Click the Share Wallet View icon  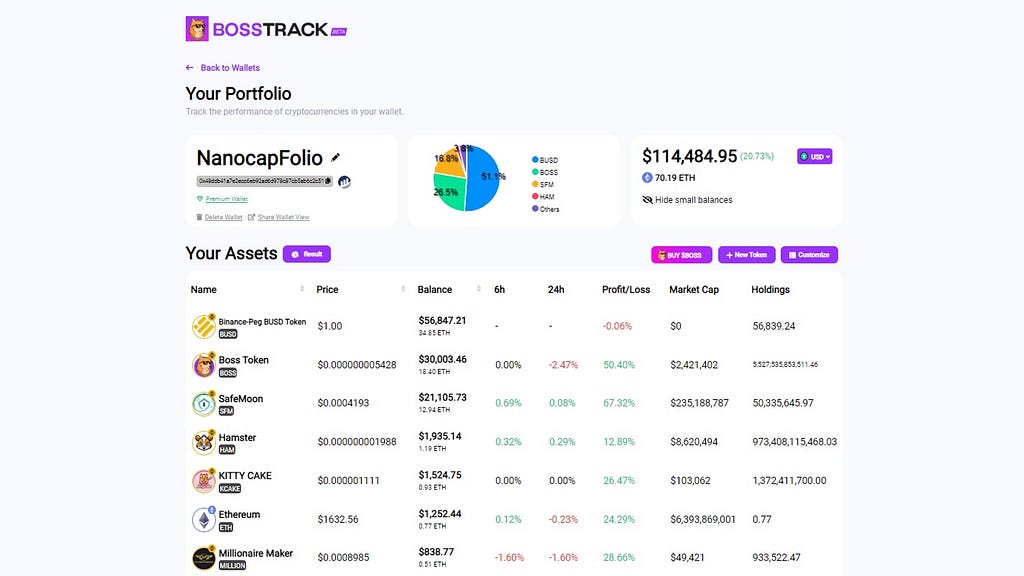(x=251, y=217)
